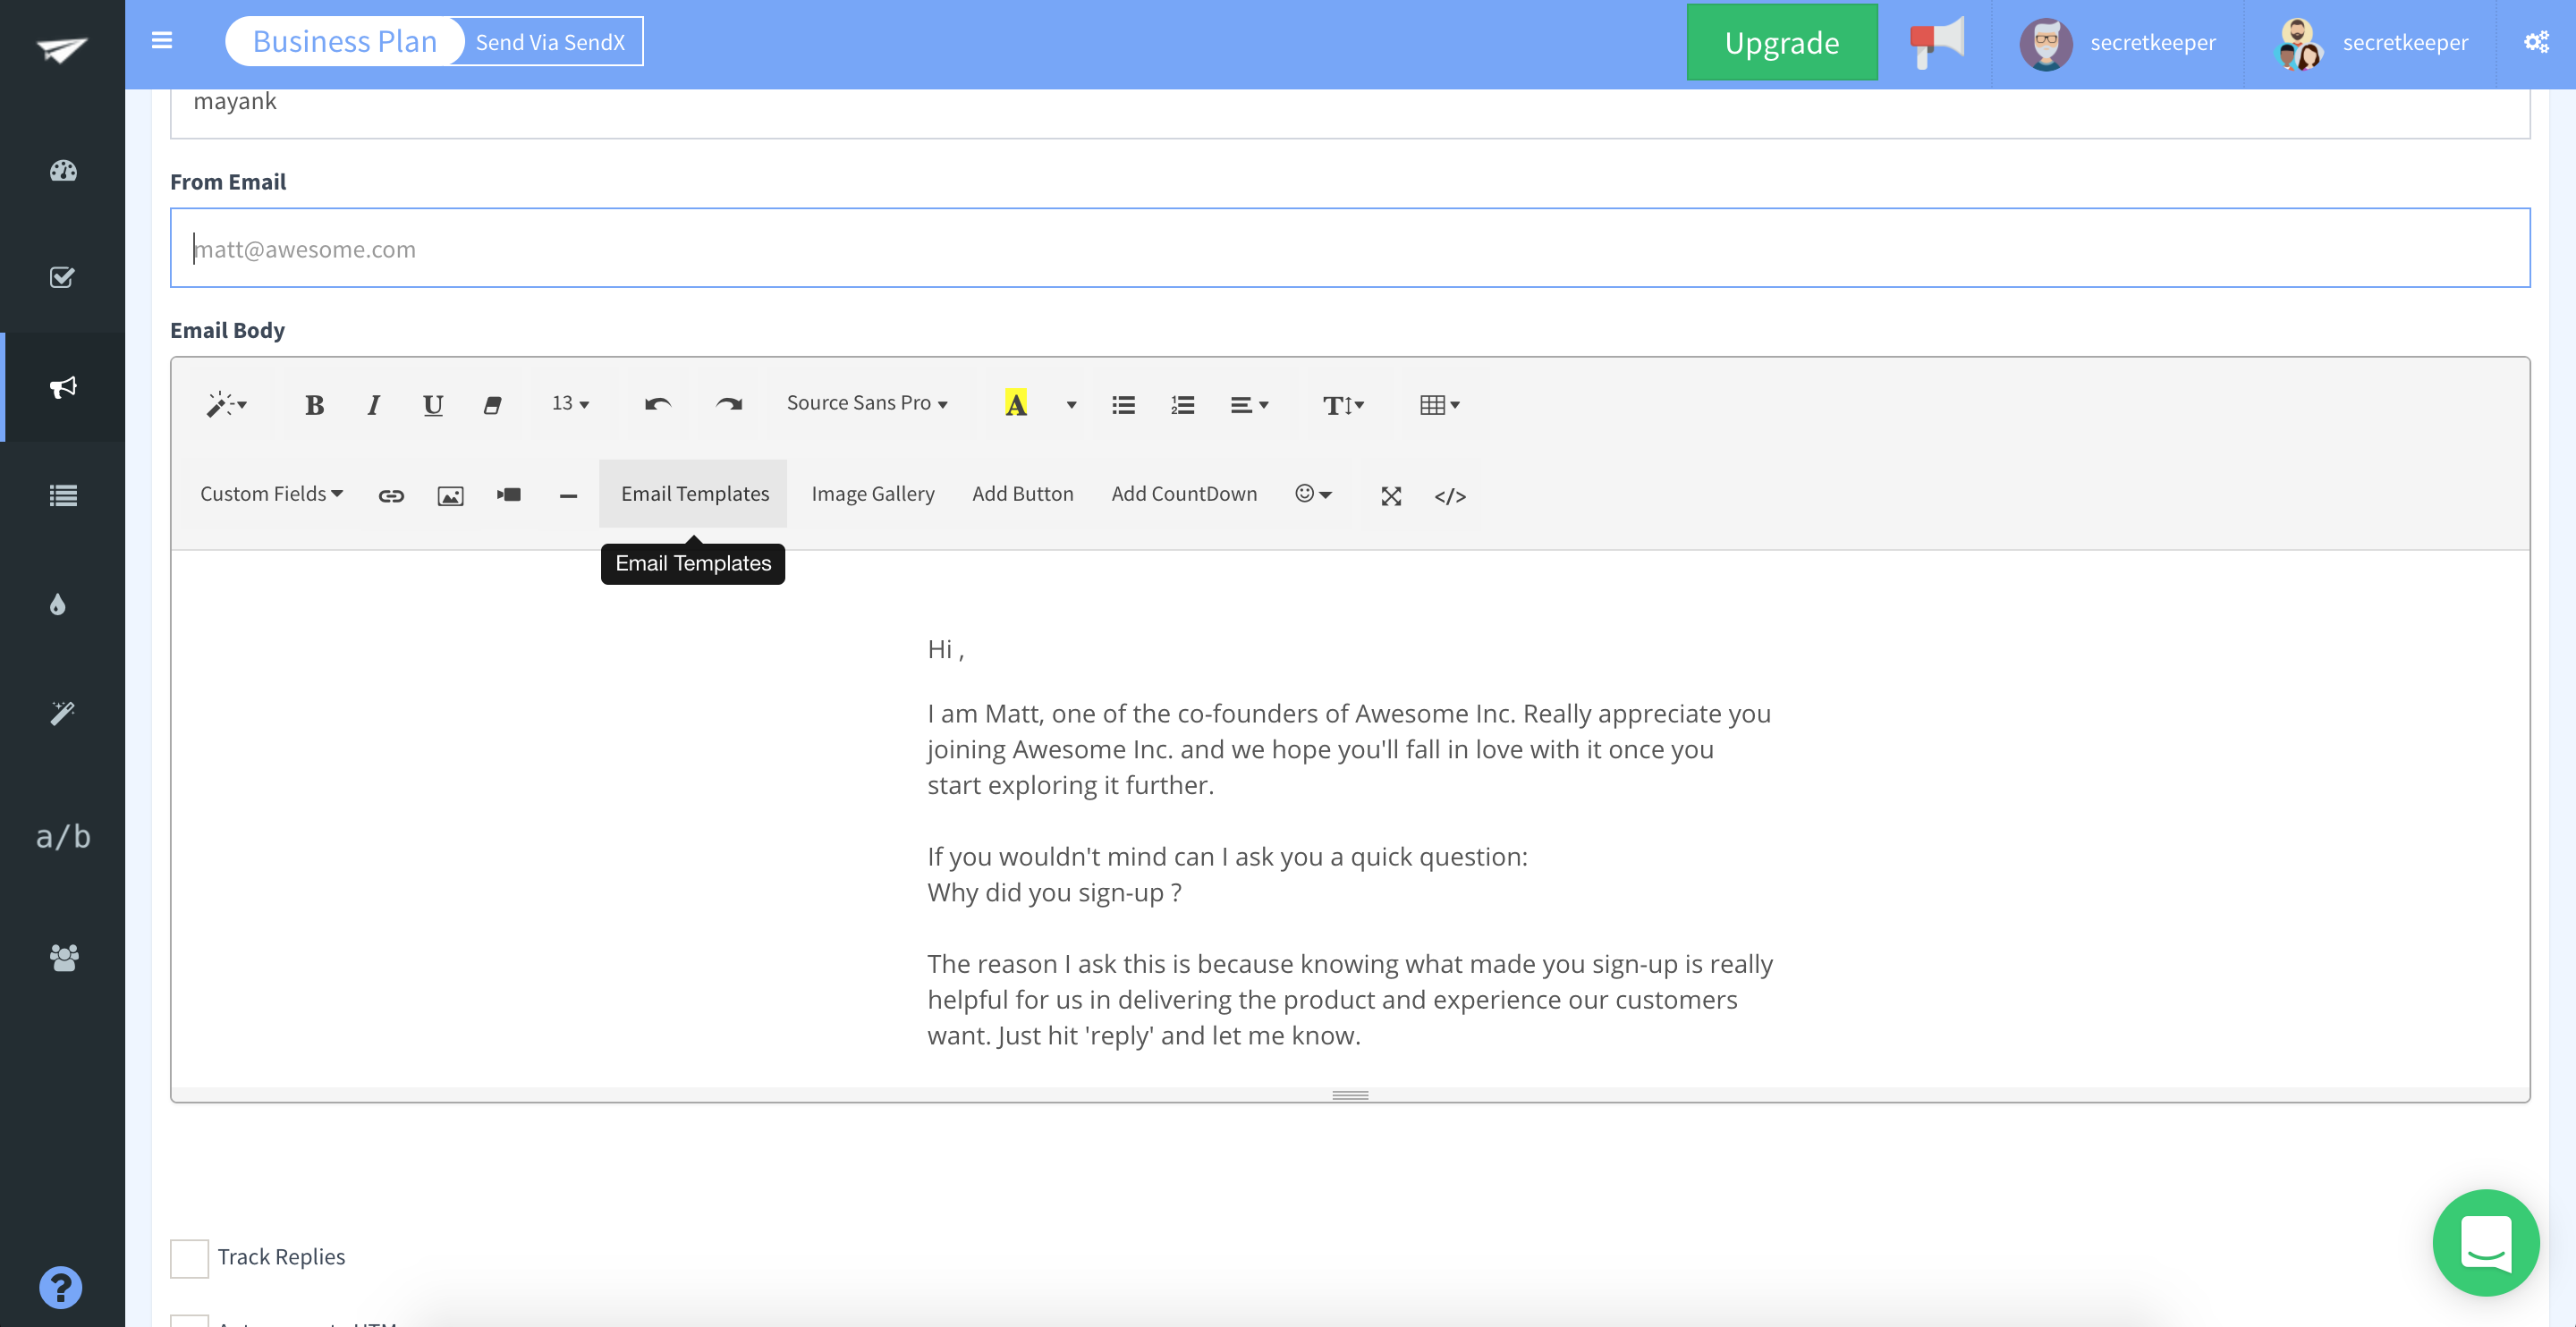2576x1327 pixels.
Task: Open the live chat bubble widget
Action: point(2486,1242)
